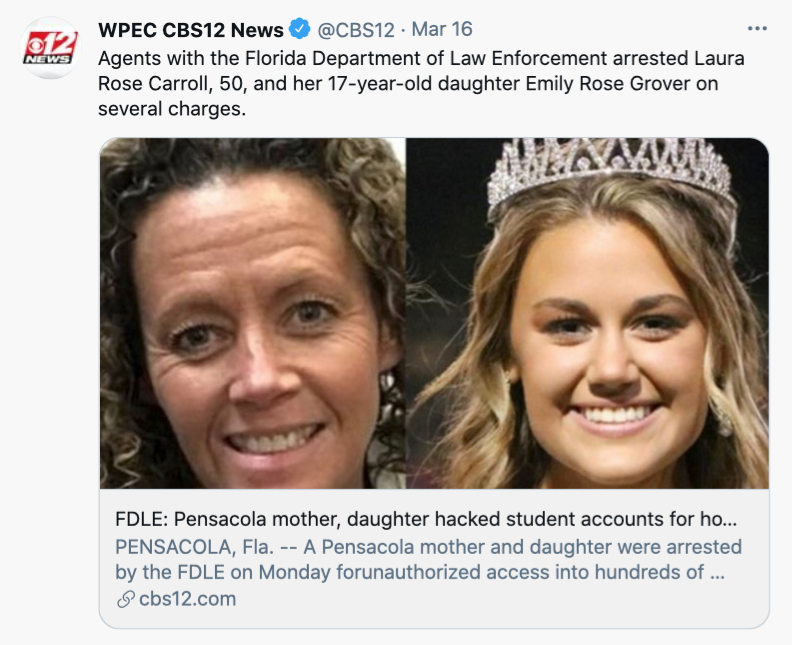Click the left photo of curly-haired woman
Viewport: 792px width, 645px height.
[252, 313]
